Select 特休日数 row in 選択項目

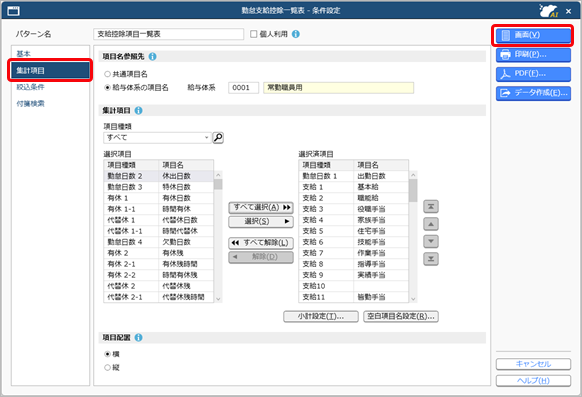pyautogui.click(x=158, y=187)
